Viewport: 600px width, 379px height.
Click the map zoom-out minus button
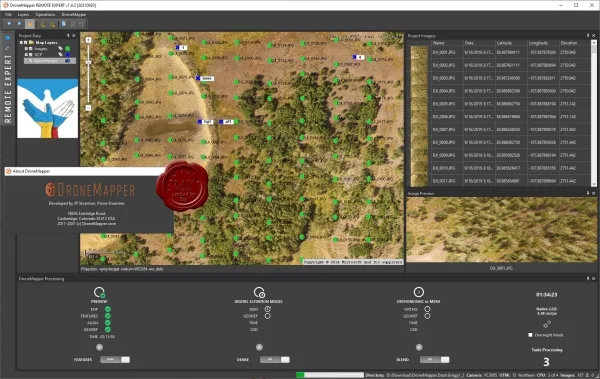[x=88, y=108]
